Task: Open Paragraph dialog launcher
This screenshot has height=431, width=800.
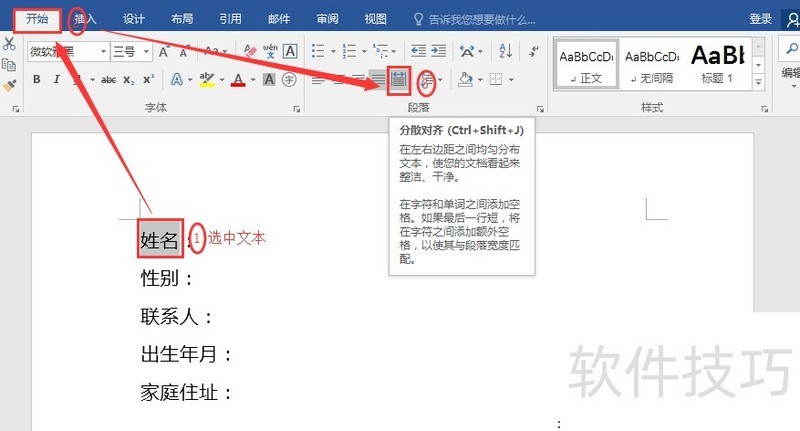Action: coord(540,109)
